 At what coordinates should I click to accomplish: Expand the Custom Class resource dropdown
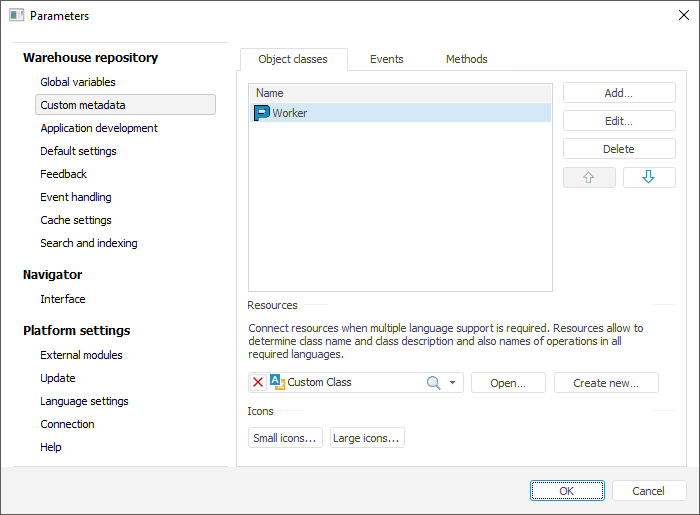click(453, 382)
